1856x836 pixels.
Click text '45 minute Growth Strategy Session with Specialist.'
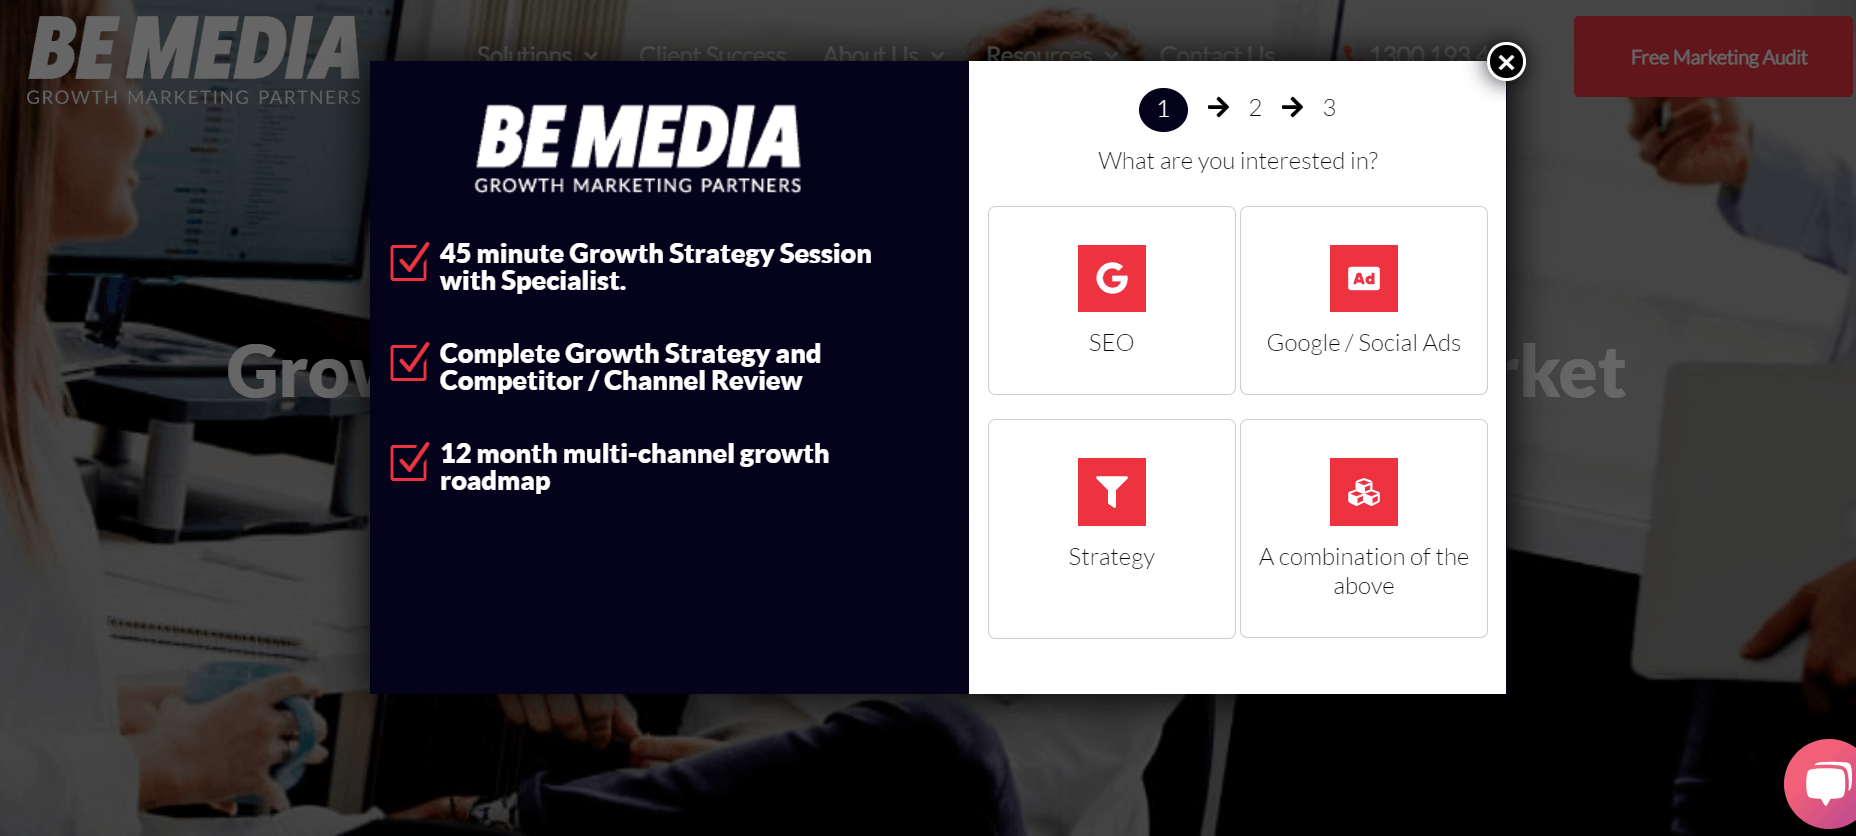pyautogui.click(x=655, y=267)
